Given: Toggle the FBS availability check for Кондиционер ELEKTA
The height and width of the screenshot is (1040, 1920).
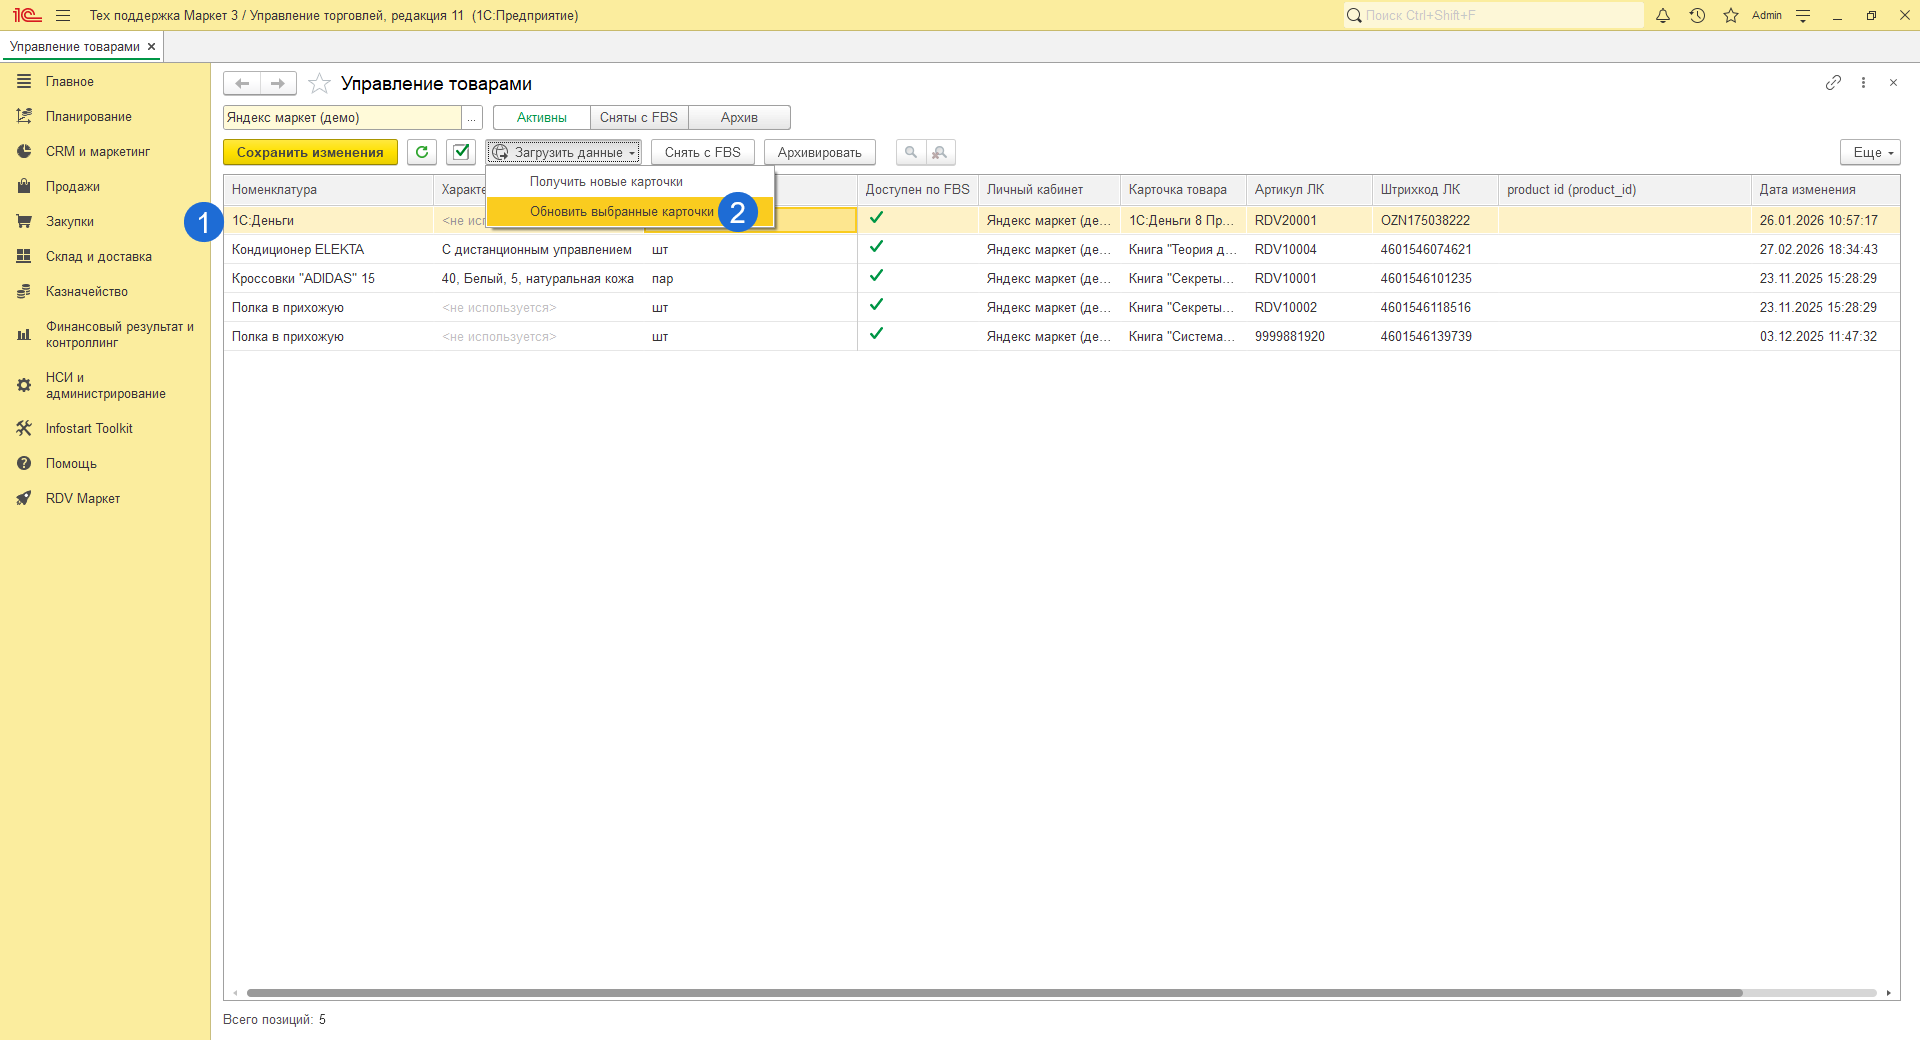Looking at the screenshot, I should click(876, 247).
